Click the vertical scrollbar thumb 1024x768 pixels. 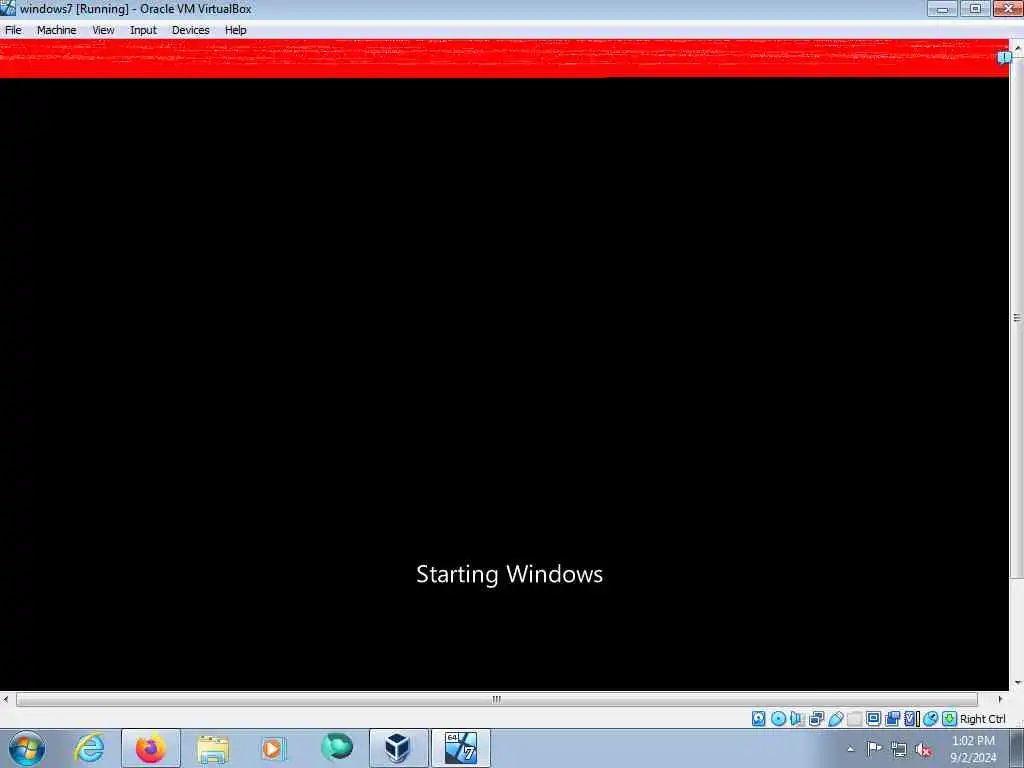click(1017, 318)
